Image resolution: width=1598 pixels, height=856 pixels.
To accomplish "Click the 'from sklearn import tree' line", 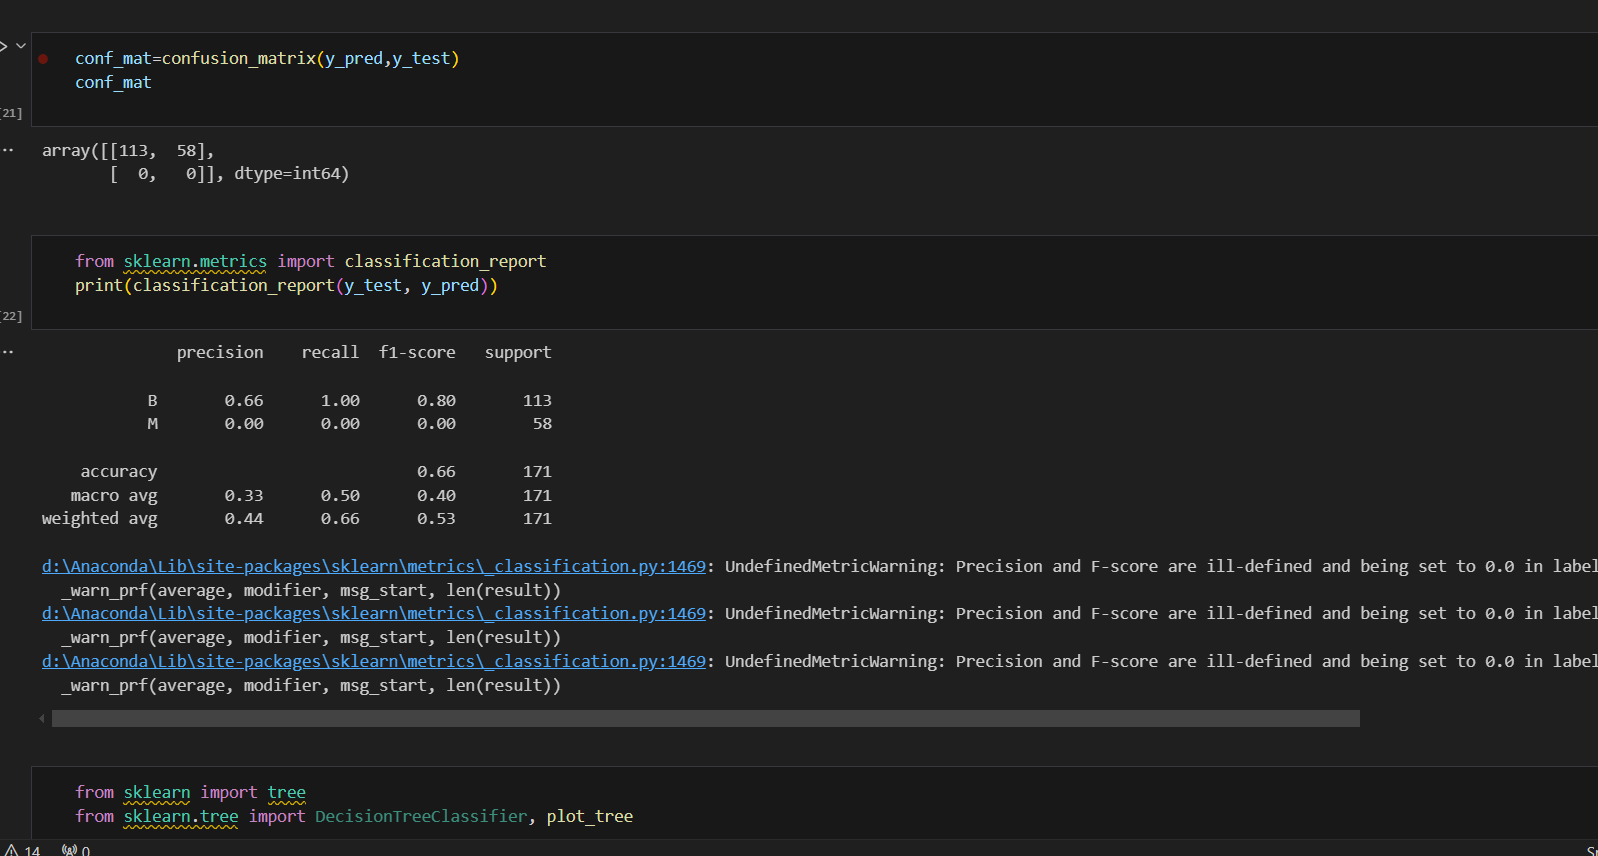I will [x=190, y=792].
